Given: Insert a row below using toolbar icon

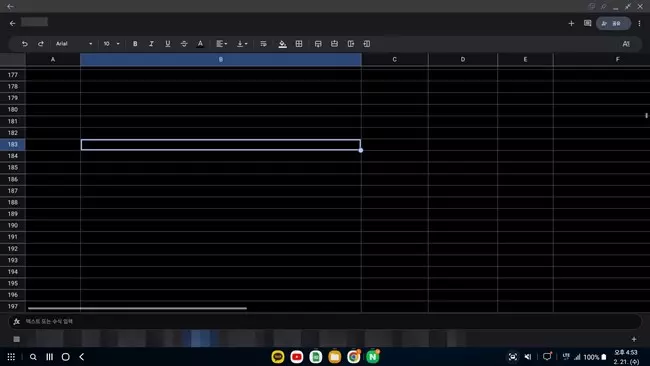Looking at the screenshot, I should (x=318, y=44).
